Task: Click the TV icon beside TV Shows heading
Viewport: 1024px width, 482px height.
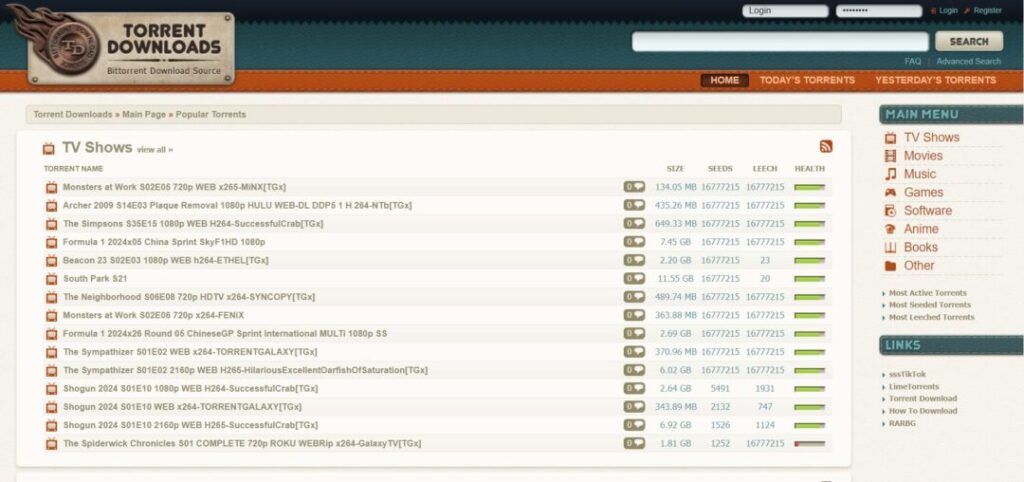Action: (x=48, y=148)
